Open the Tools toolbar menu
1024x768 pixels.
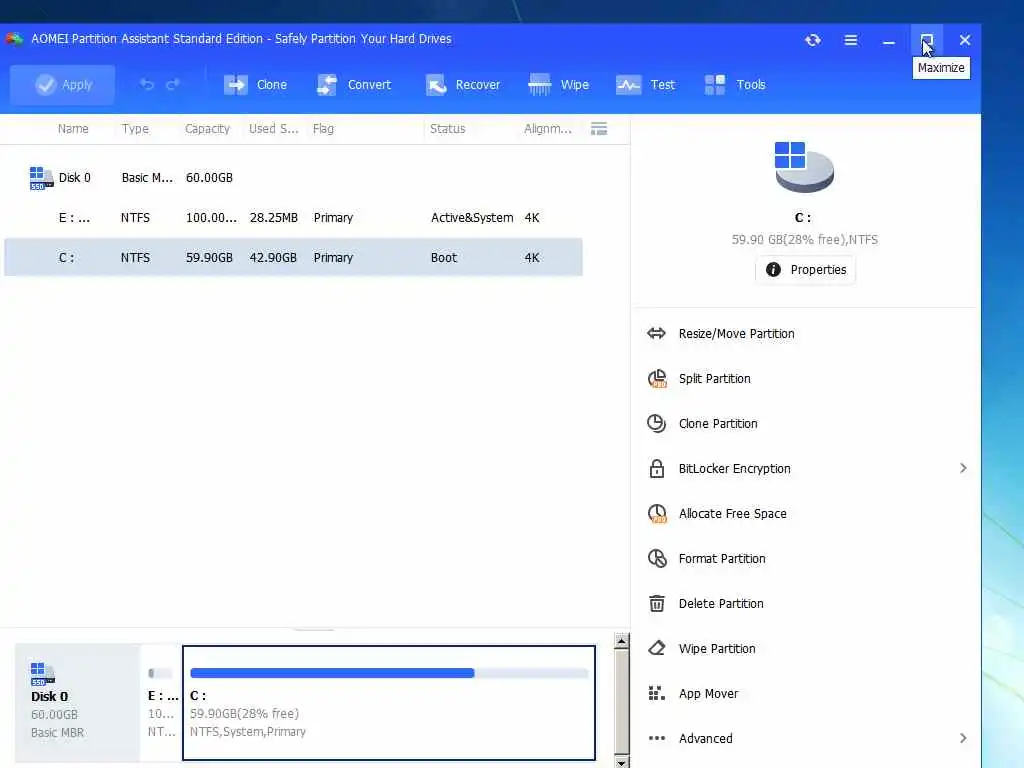735,85
